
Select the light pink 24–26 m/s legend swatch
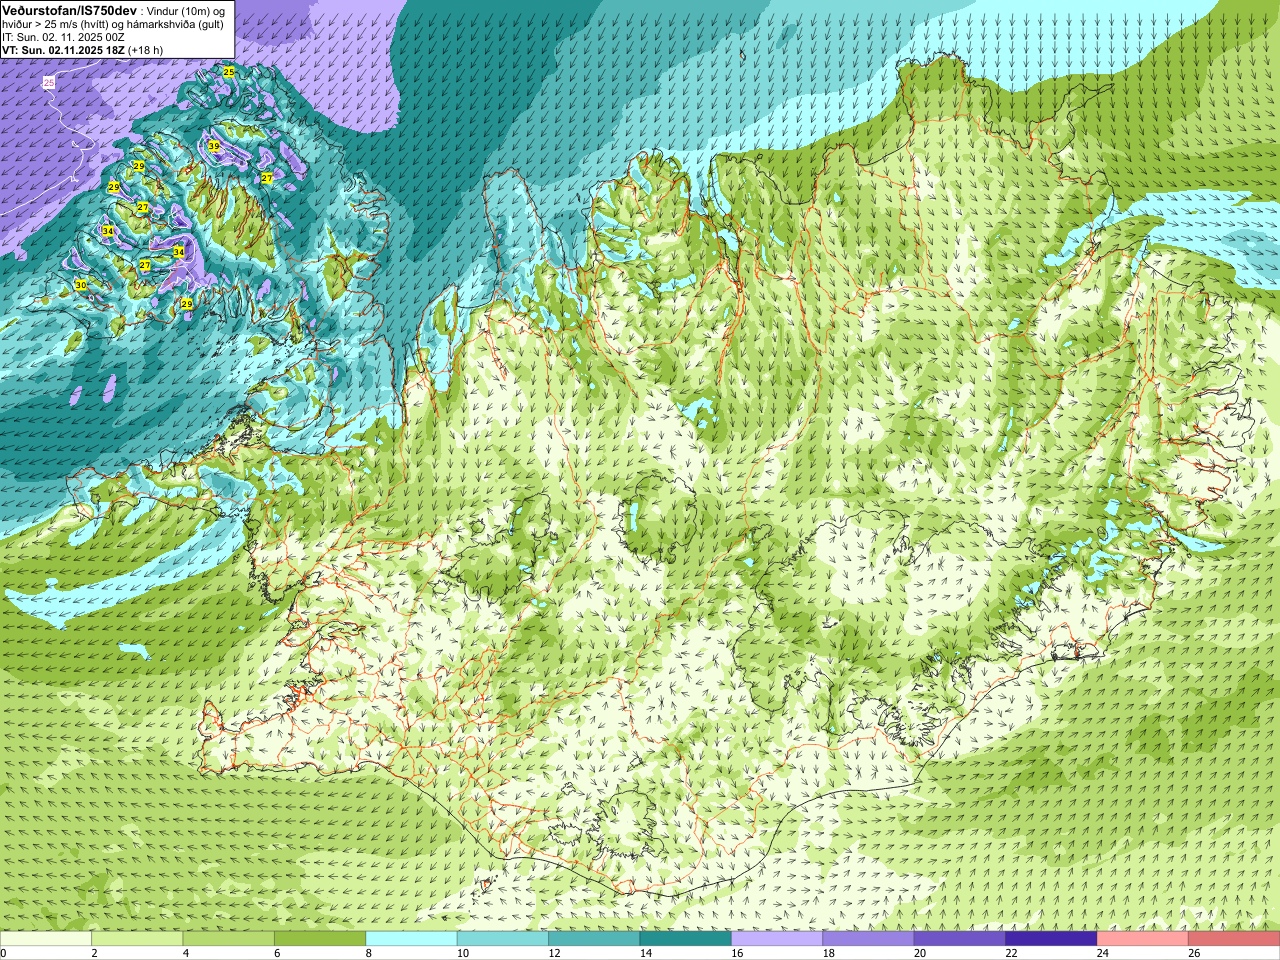1142,939
